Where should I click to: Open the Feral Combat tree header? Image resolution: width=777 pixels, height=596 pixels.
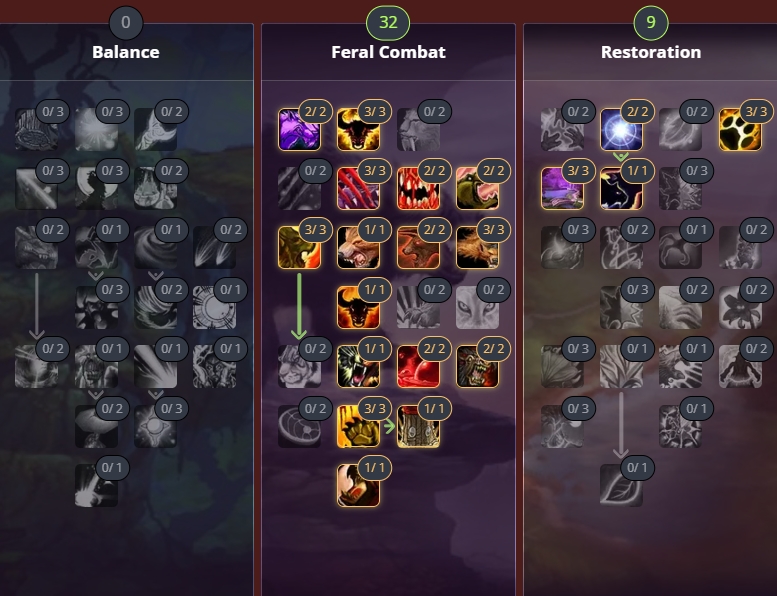[388, 52]
